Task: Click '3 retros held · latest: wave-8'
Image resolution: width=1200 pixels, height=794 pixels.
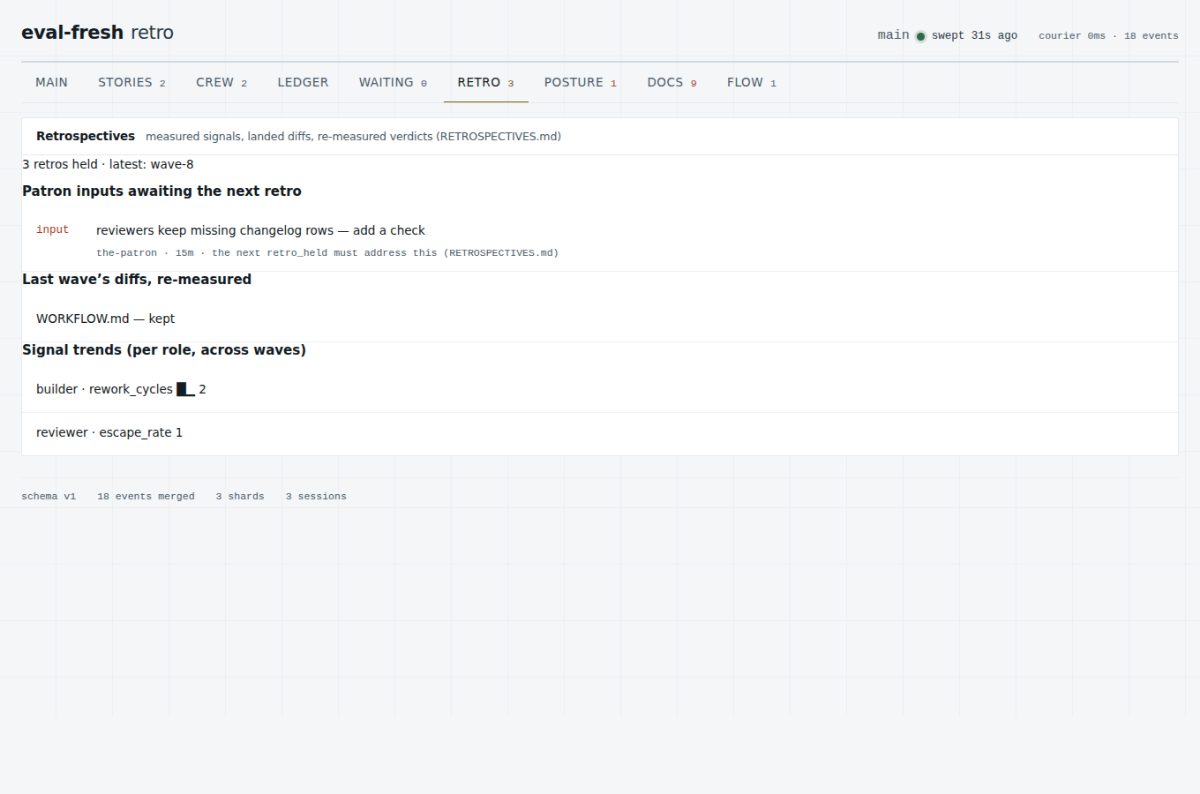Action: pyautogui.click(x=108, y=164)
